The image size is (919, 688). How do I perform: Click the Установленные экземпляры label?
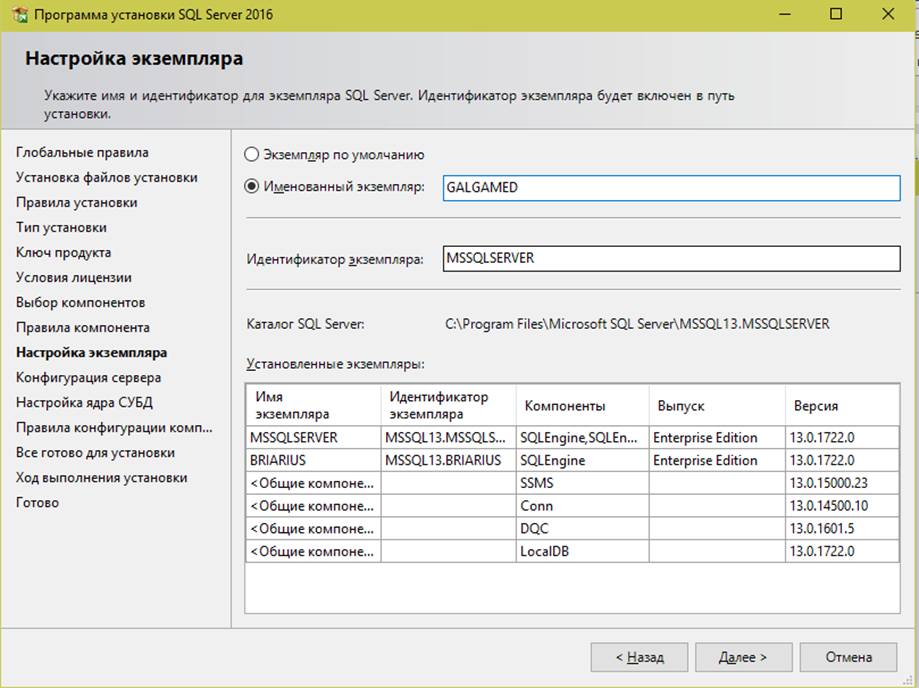coord(335,364)
